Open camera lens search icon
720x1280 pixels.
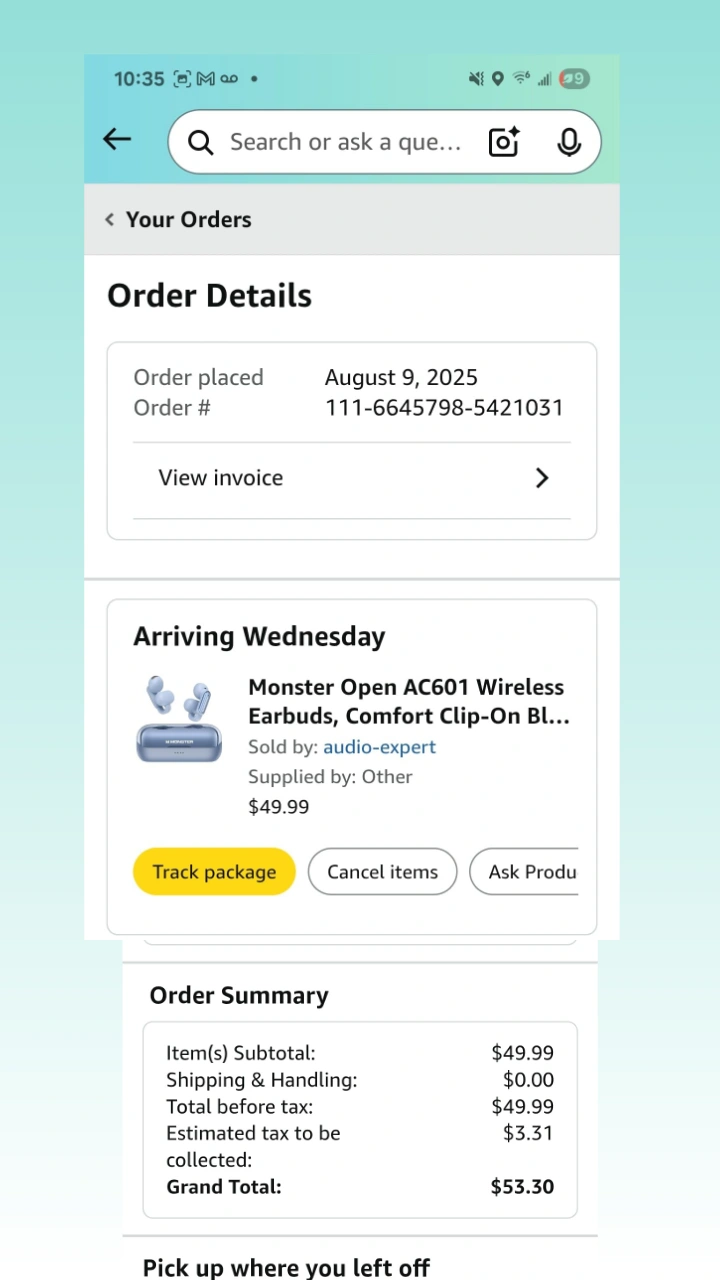point(504,142)
